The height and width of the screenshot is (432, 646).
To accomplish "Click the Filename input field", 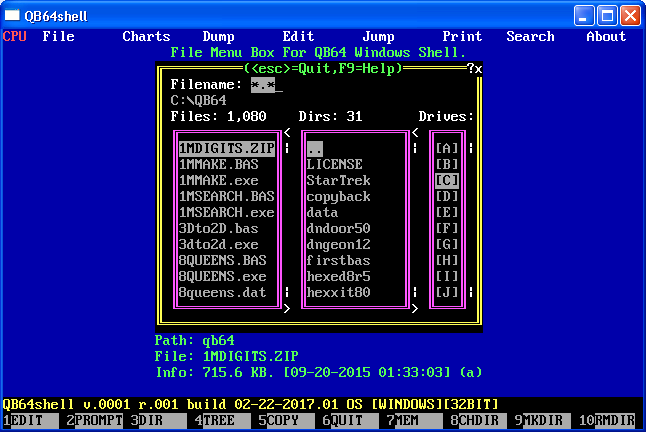I will click(266, 84).
